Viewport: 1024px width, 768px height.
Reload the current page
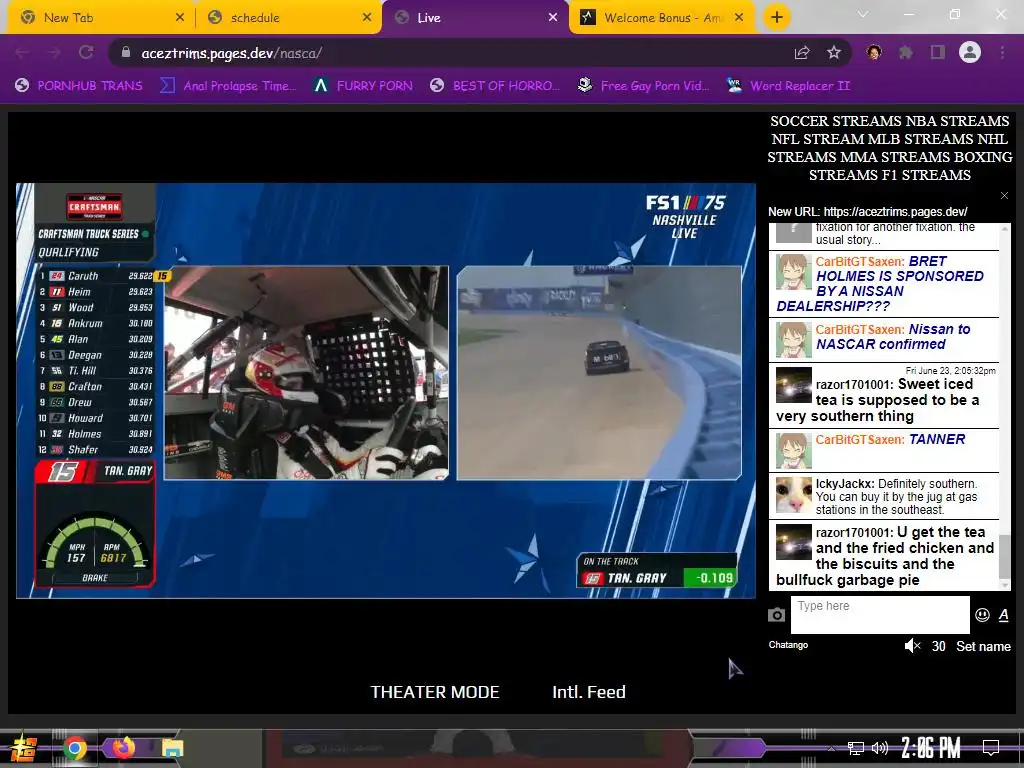coord(86,53)
